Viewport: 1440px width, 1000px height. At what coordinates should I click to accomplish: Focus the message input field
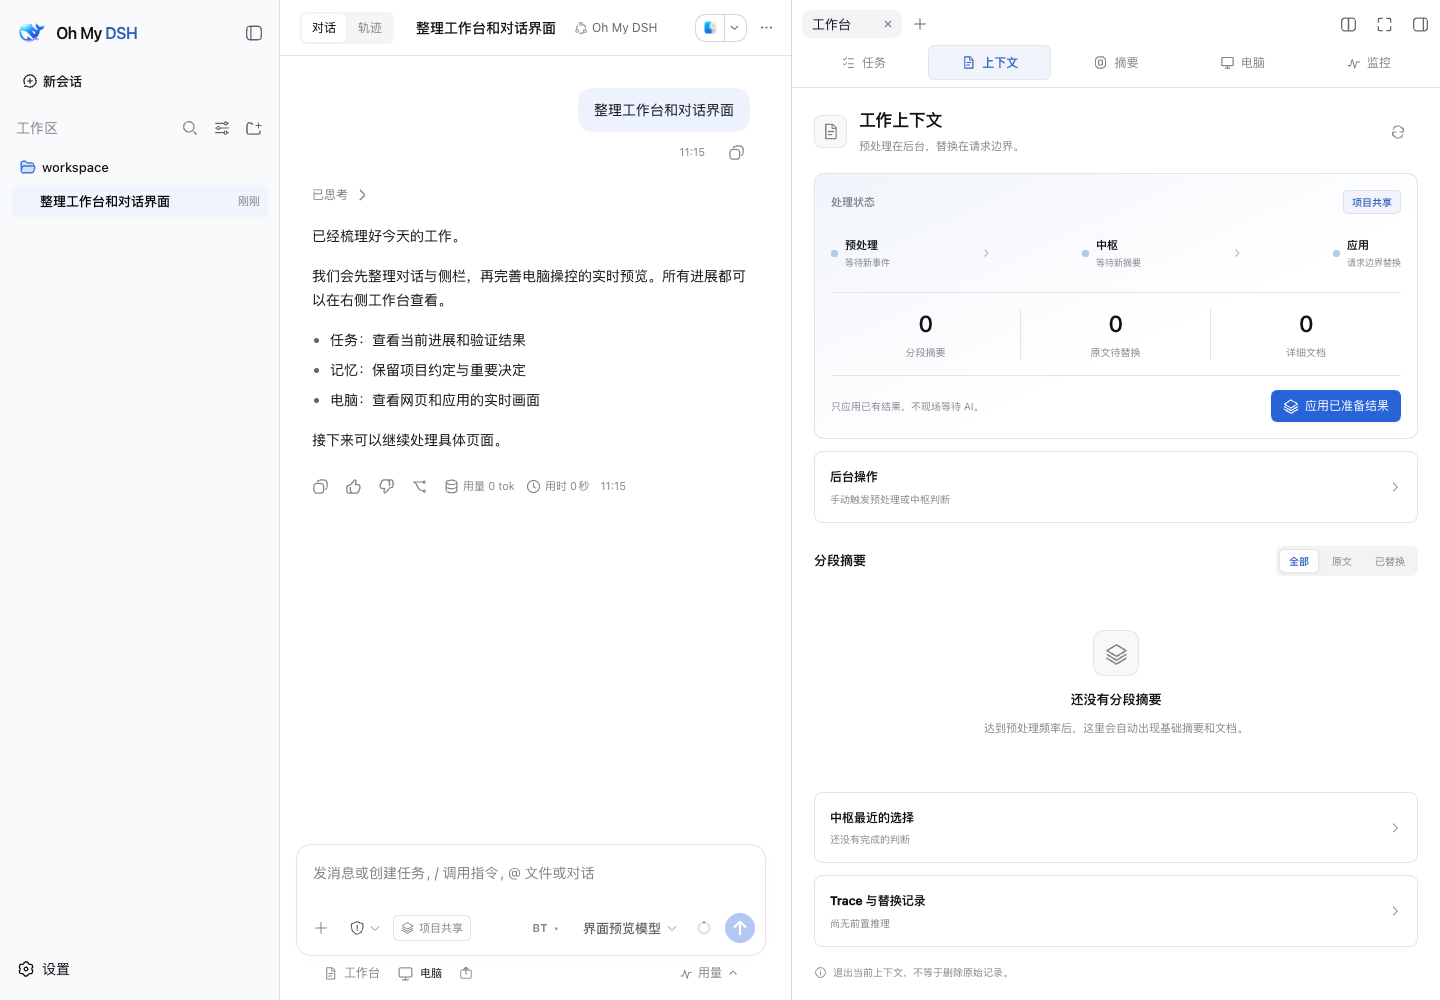tap(531, 874)
